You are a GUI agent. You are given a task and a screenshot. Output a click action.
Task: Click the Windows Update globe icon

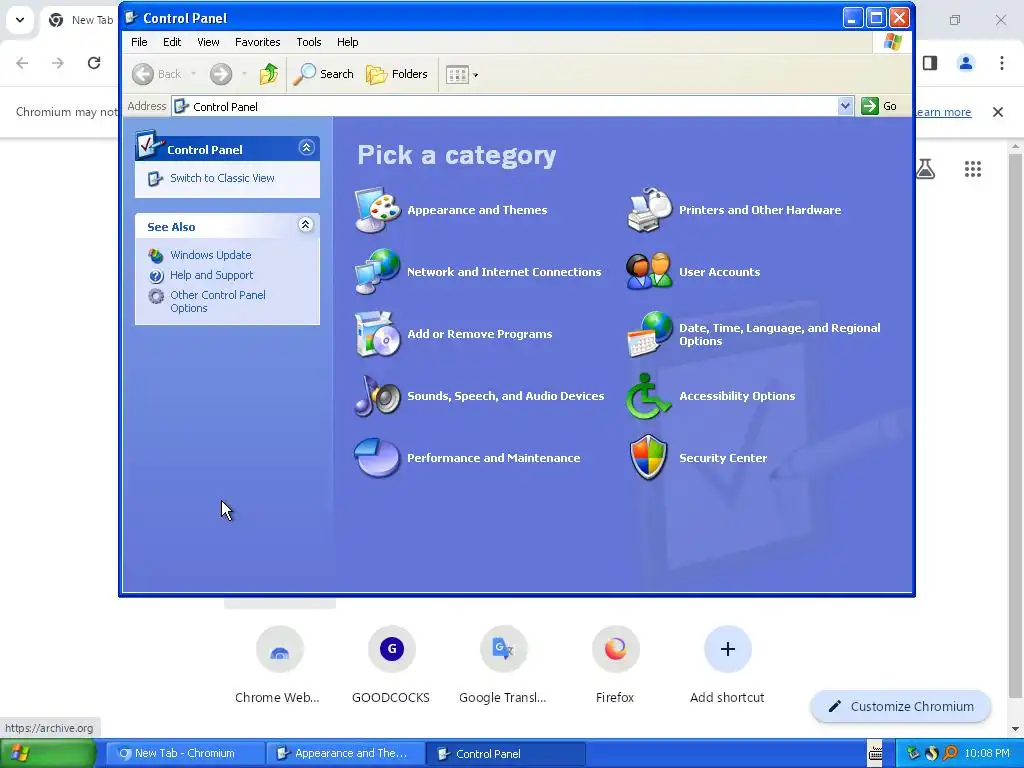pyautogui.click(x=155, y=255)
